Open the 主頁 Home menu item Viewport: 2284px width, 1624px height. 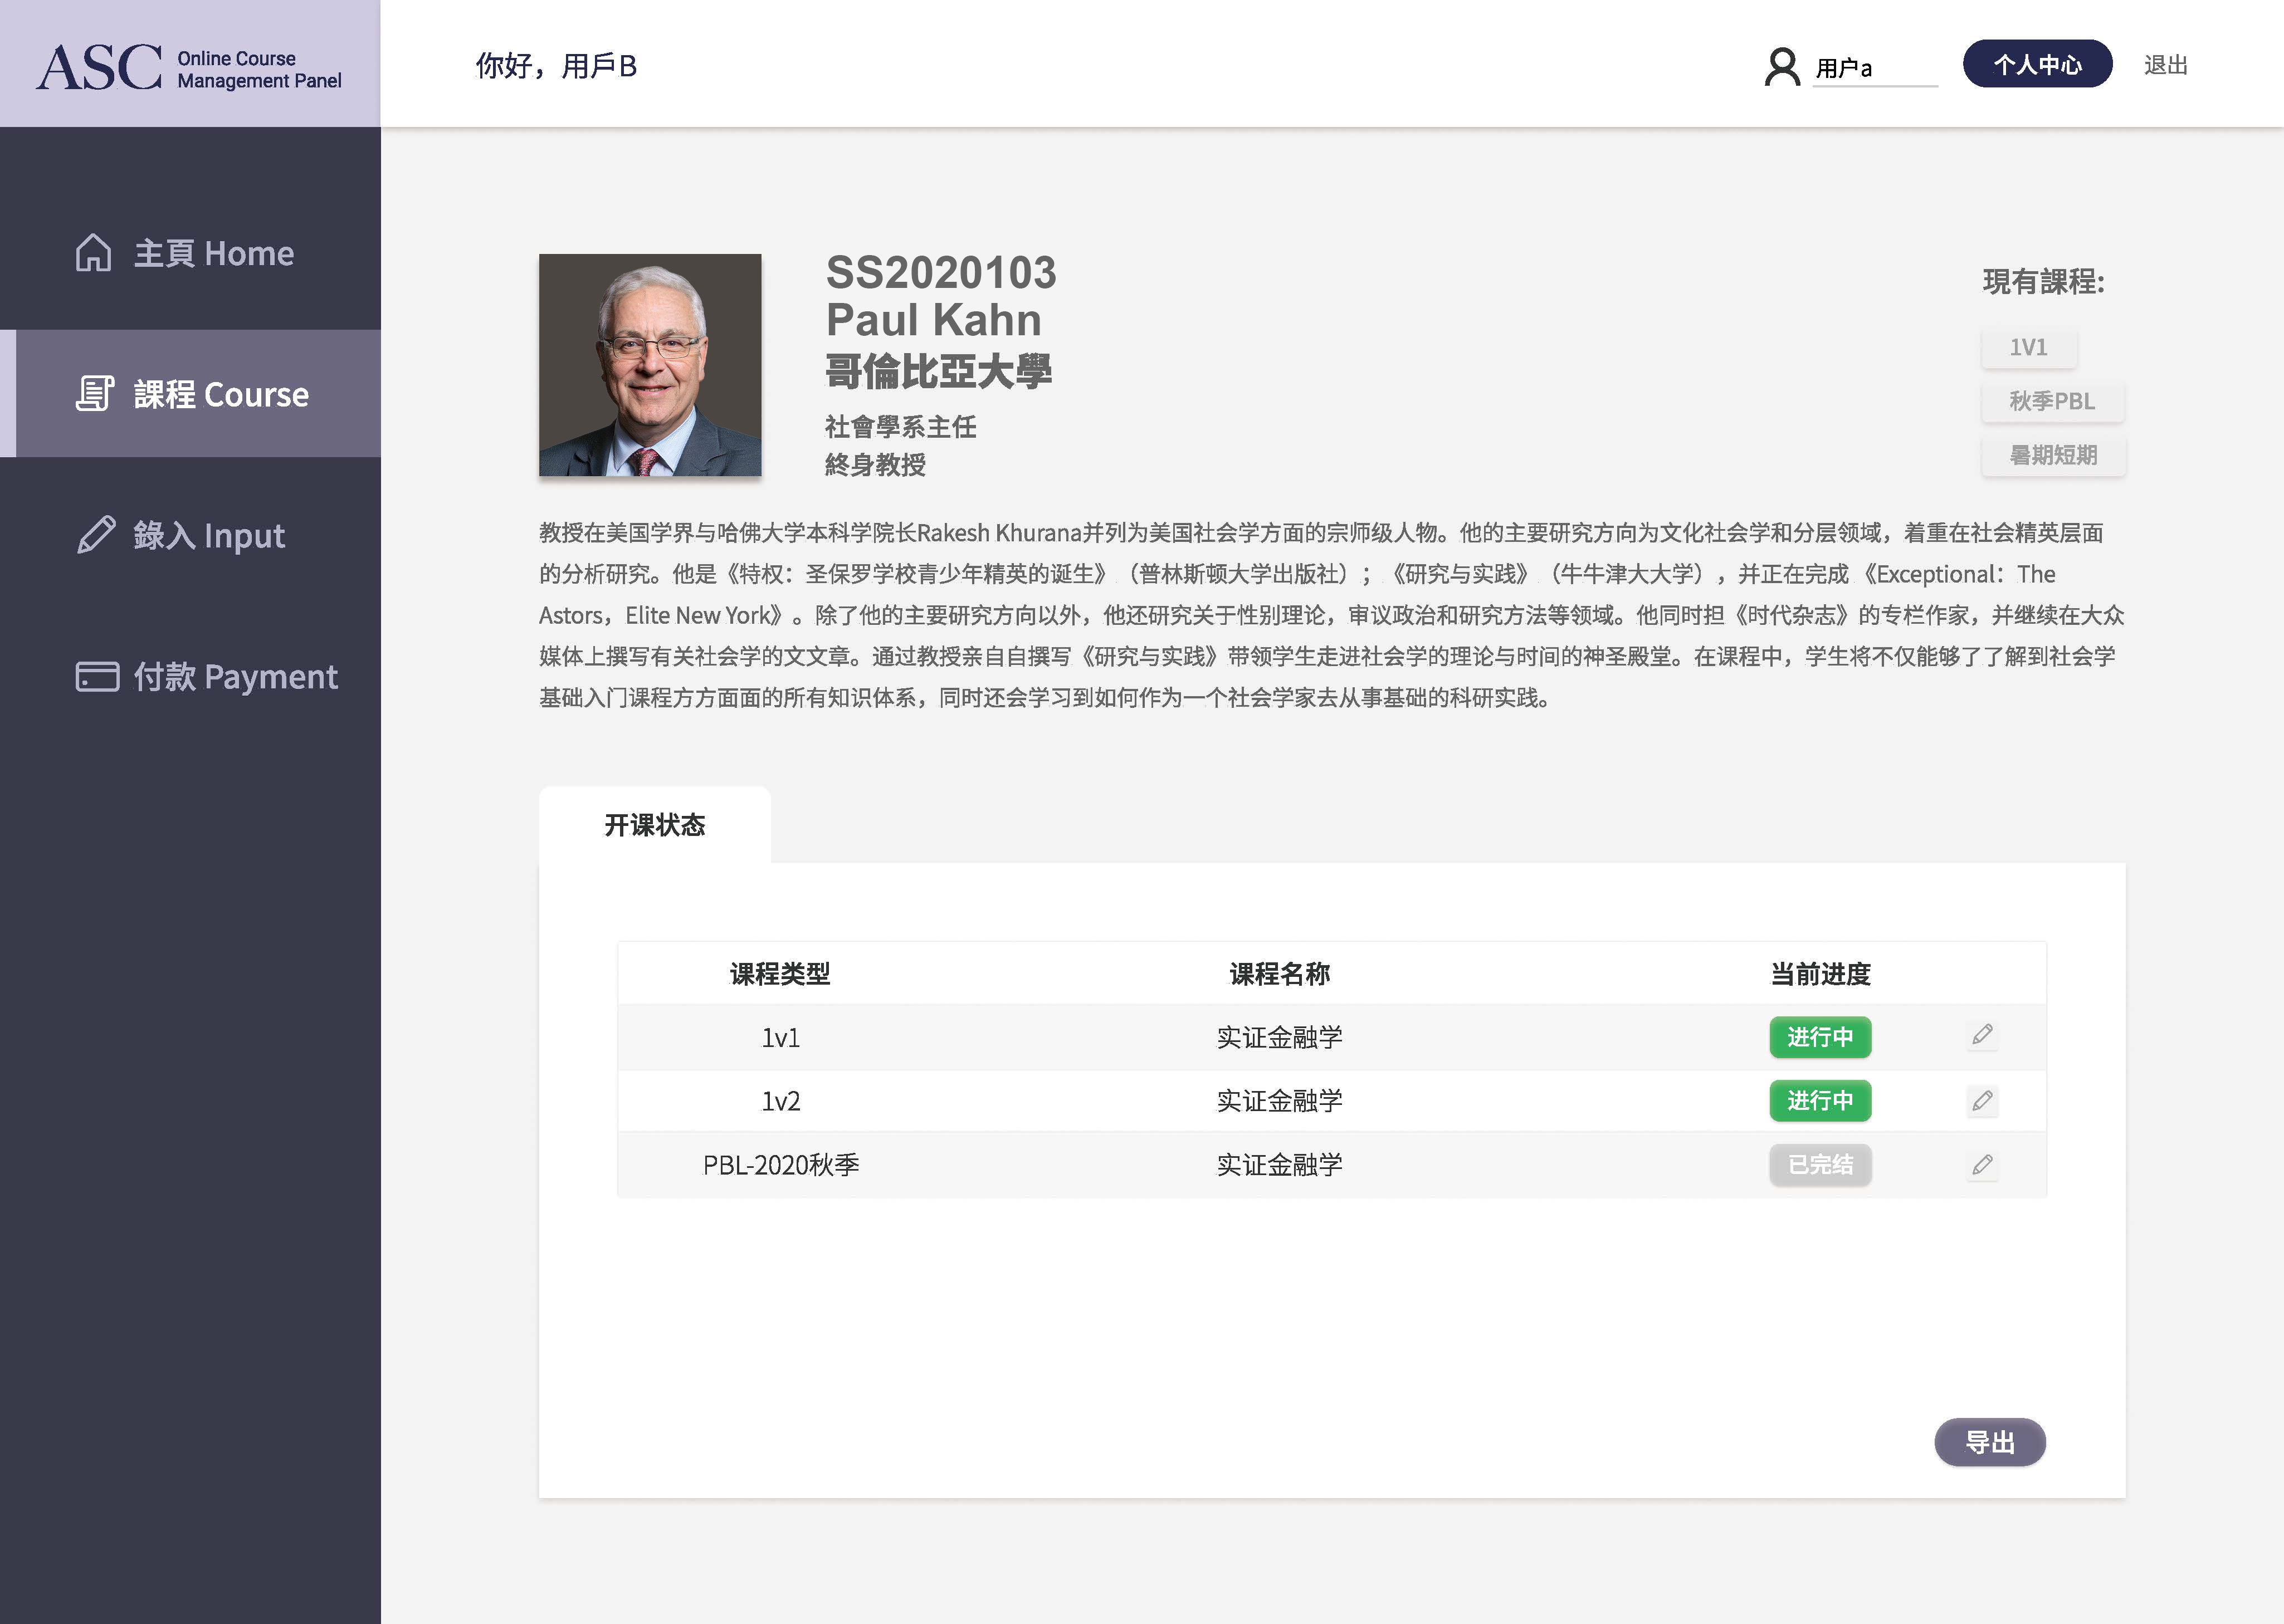click(213, 254)
